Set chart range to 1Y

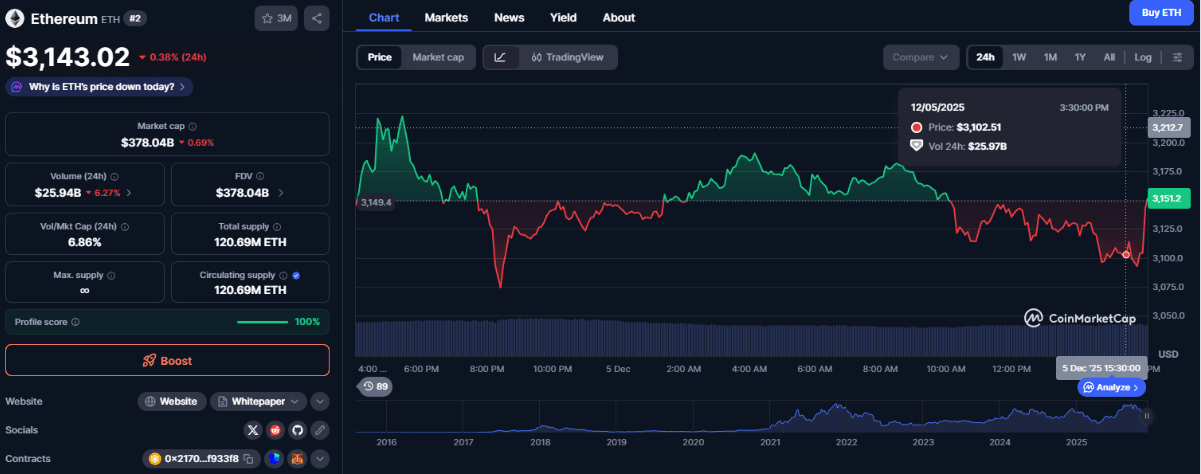(x=1080, y=57)
